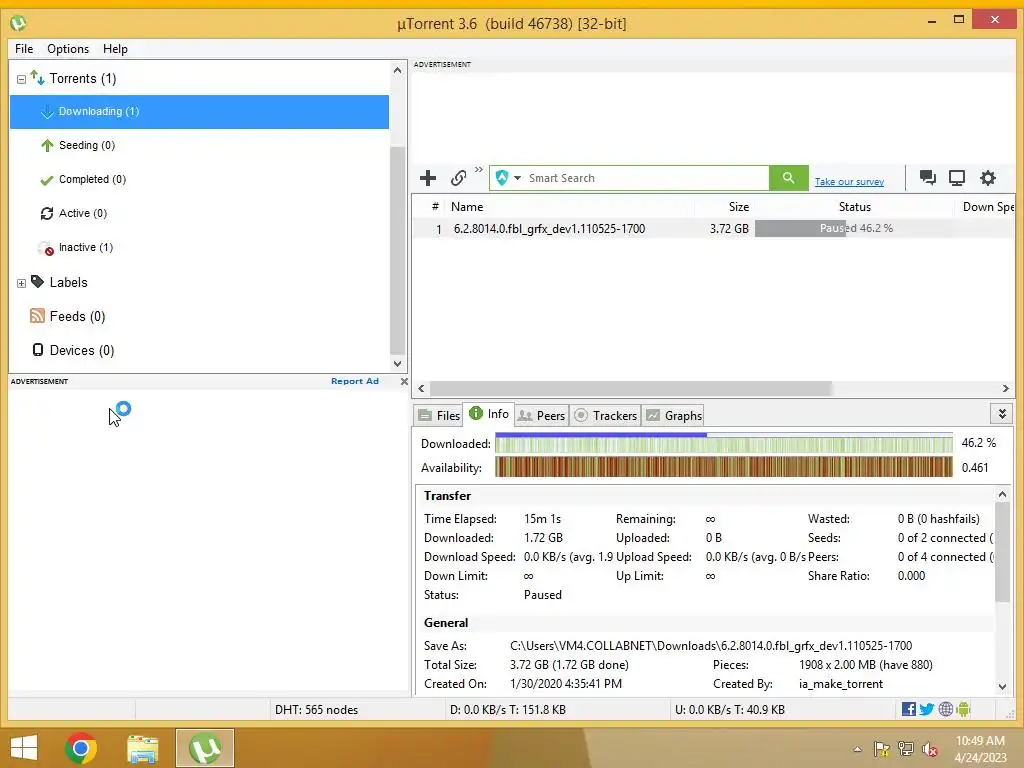Expand hidden toolbar buttons chevron
1024x768 pixels.
pos(479,170)
